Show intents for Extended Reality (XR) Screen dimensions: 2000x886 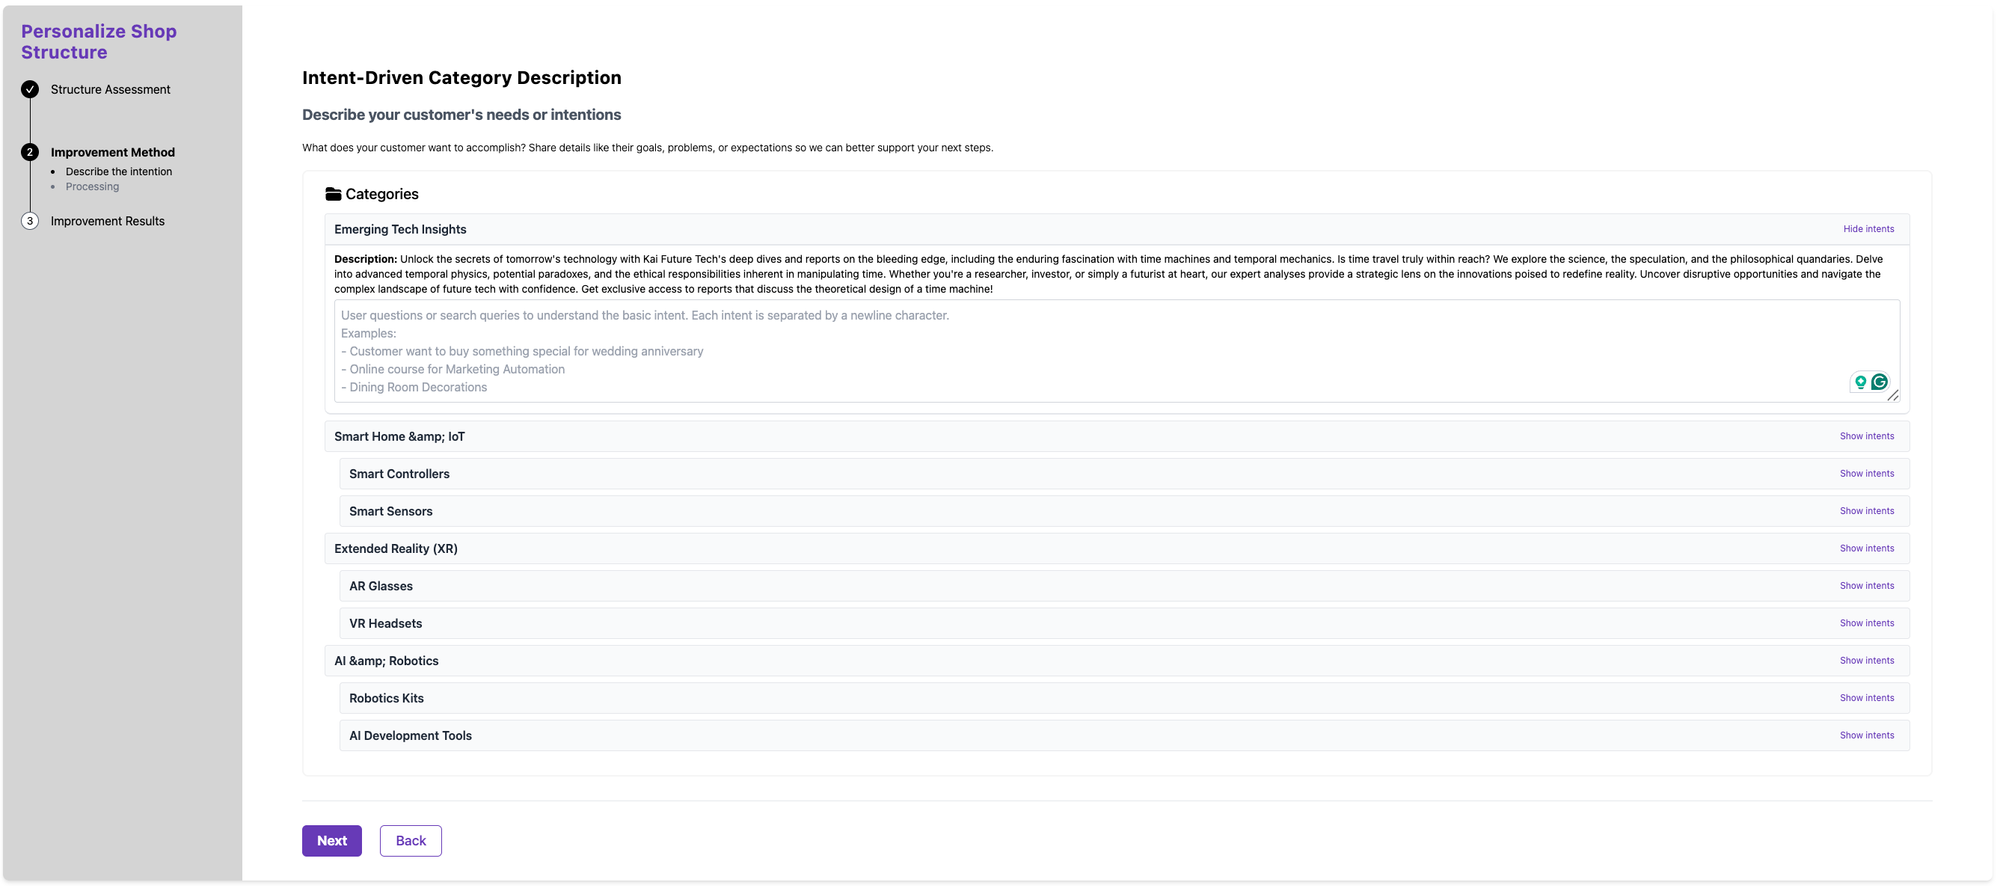tap(1866, 549)
